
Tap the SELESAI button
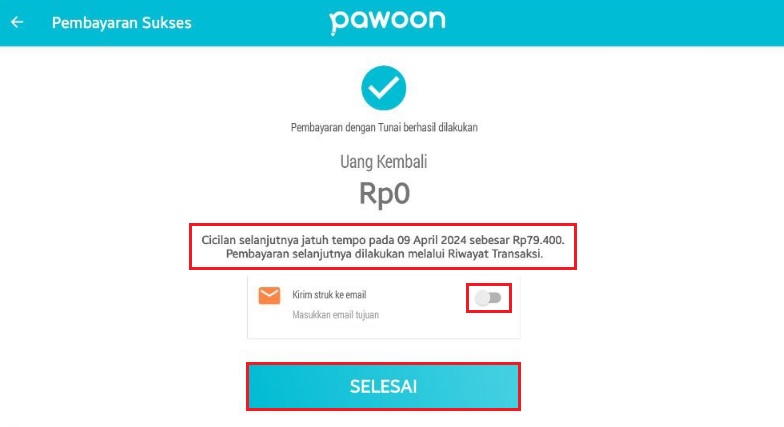[384, 386]
